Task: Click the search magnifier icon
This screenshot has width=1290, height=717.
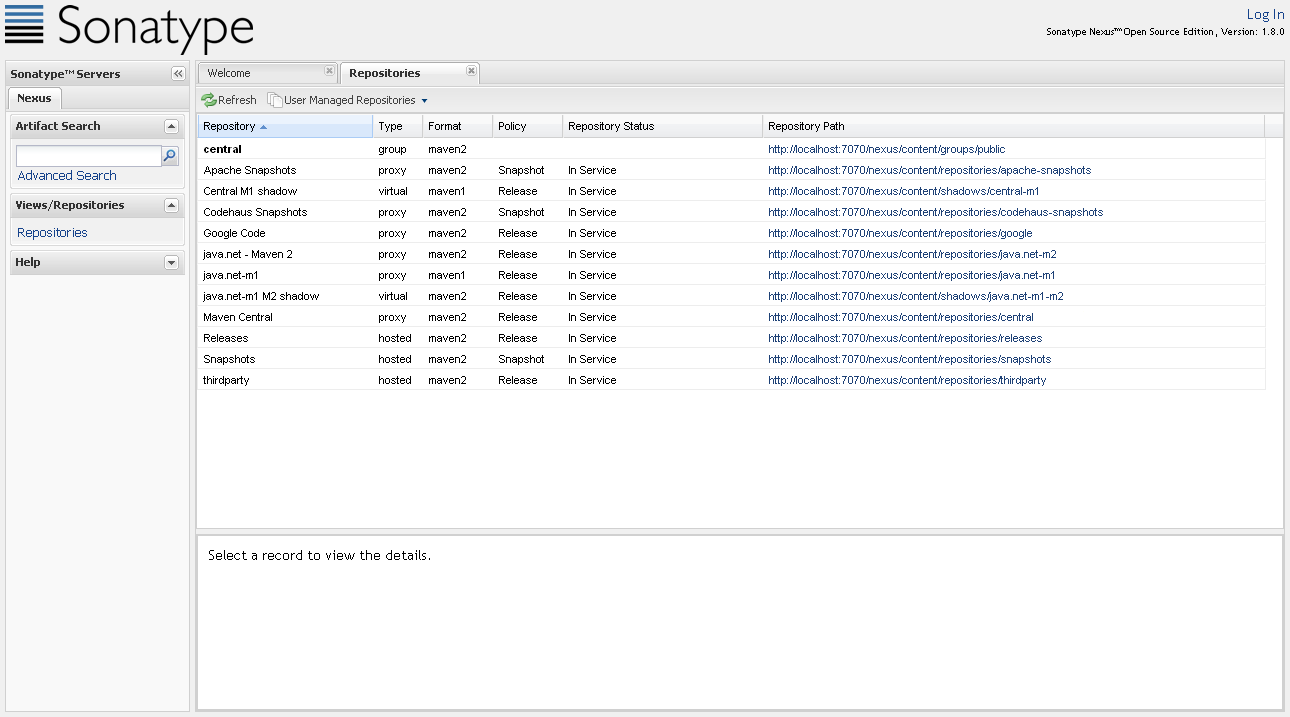Action: 170,156
